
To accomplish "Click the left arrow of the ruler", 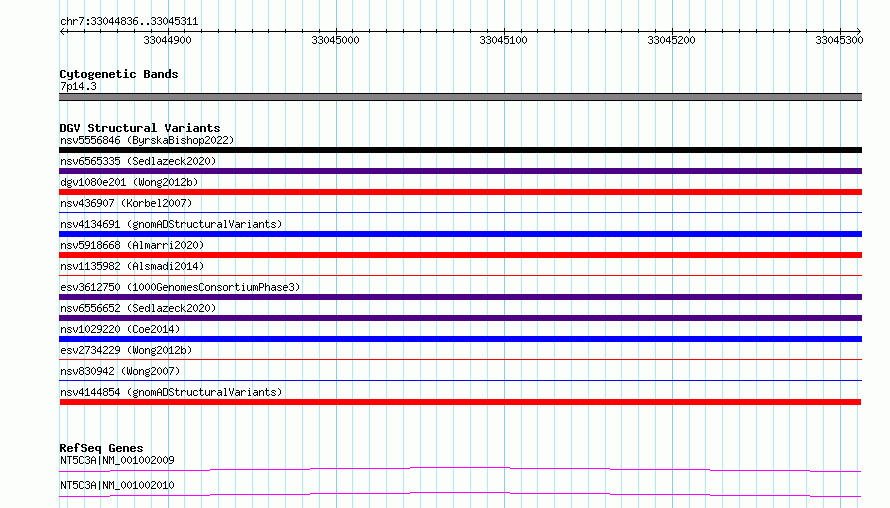I will click(x=62, y=31).
